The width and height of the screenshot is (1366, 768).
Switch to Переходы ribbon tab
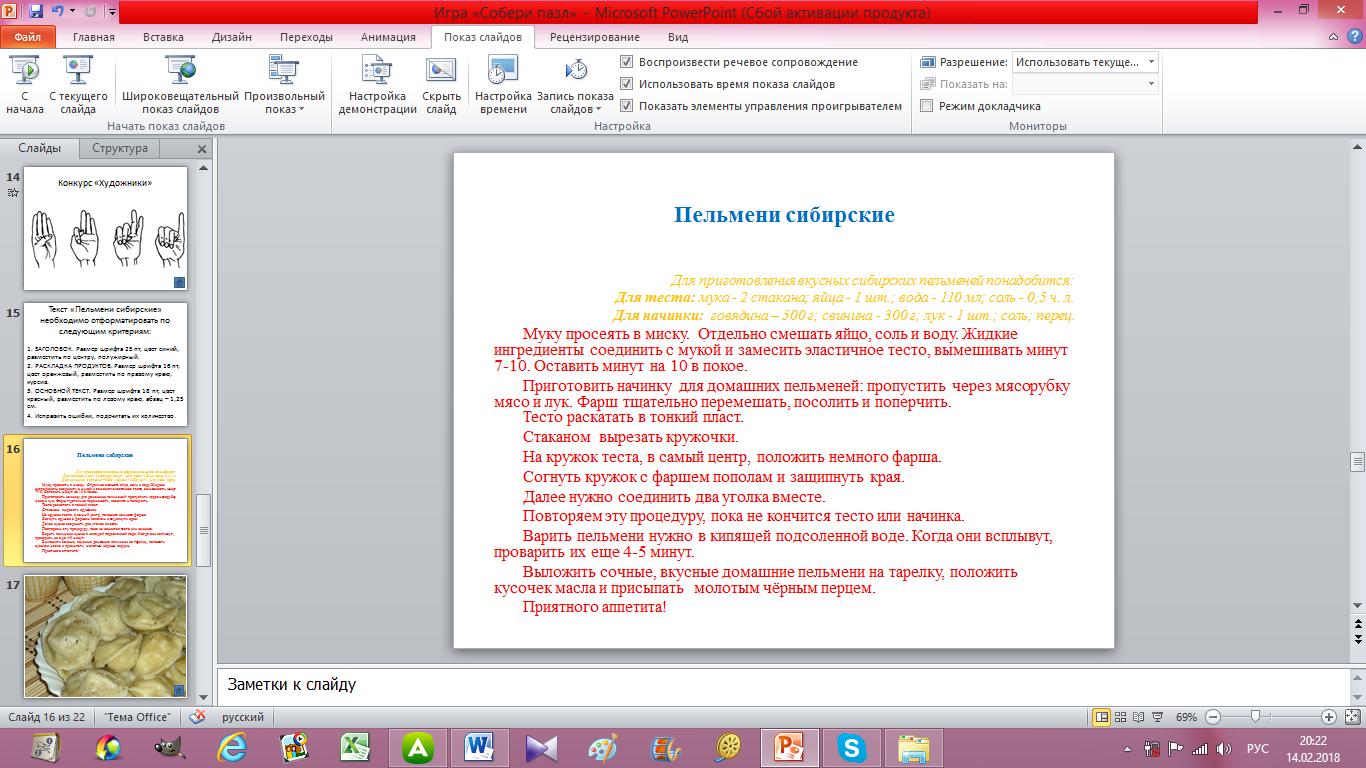[306, 37]
